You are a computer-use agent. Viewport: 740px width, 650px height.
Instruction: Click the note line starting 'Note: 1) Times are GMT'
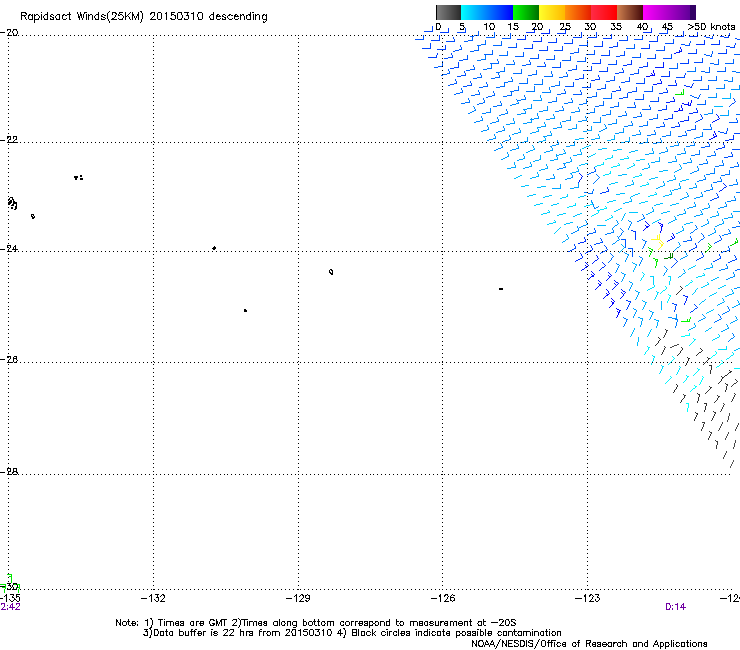coord(316,623)
